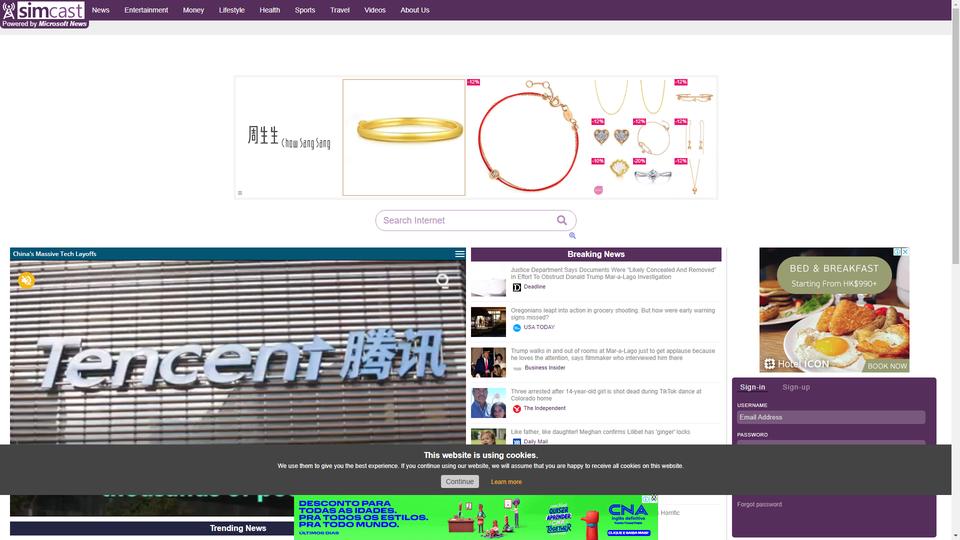
Task: Click AdChoices icon on Hotel ad
Action: coord(897,252)
